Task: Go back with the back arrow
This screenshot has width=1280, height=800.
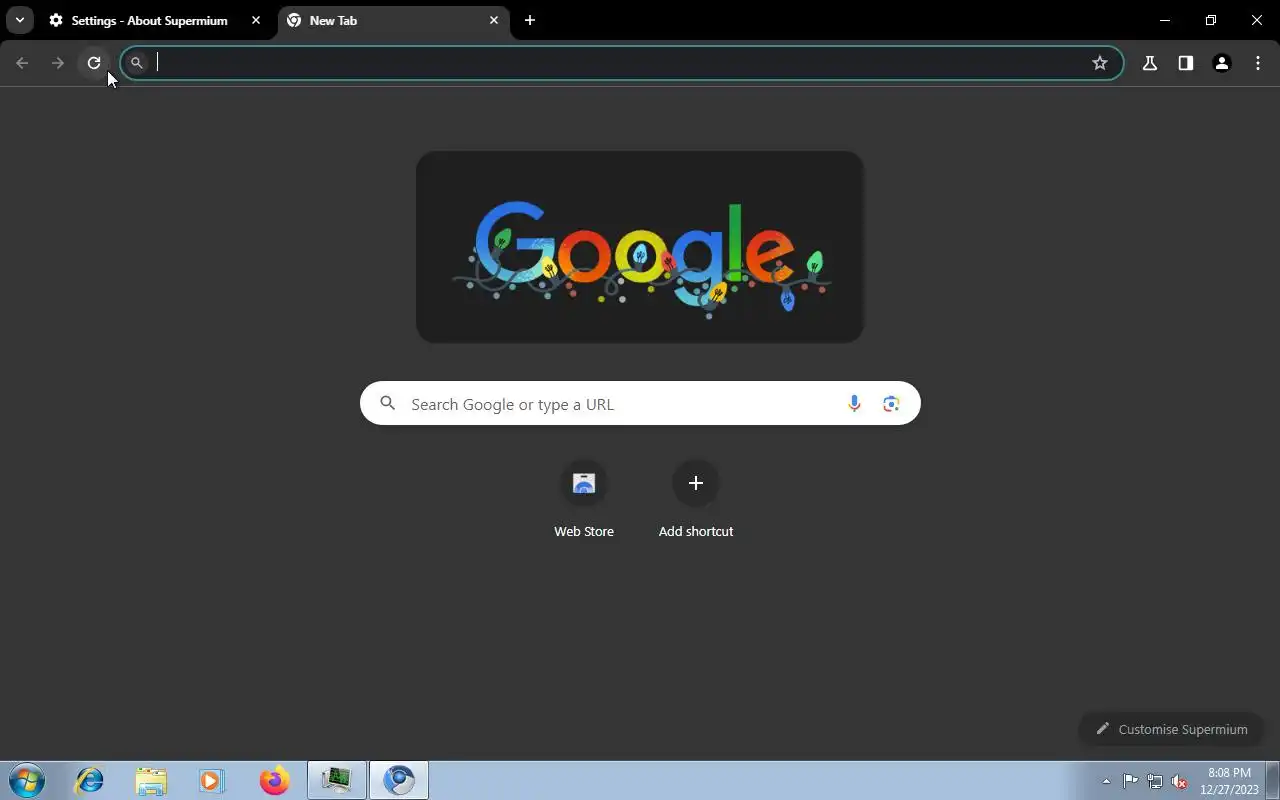Action: coord(22,63)
